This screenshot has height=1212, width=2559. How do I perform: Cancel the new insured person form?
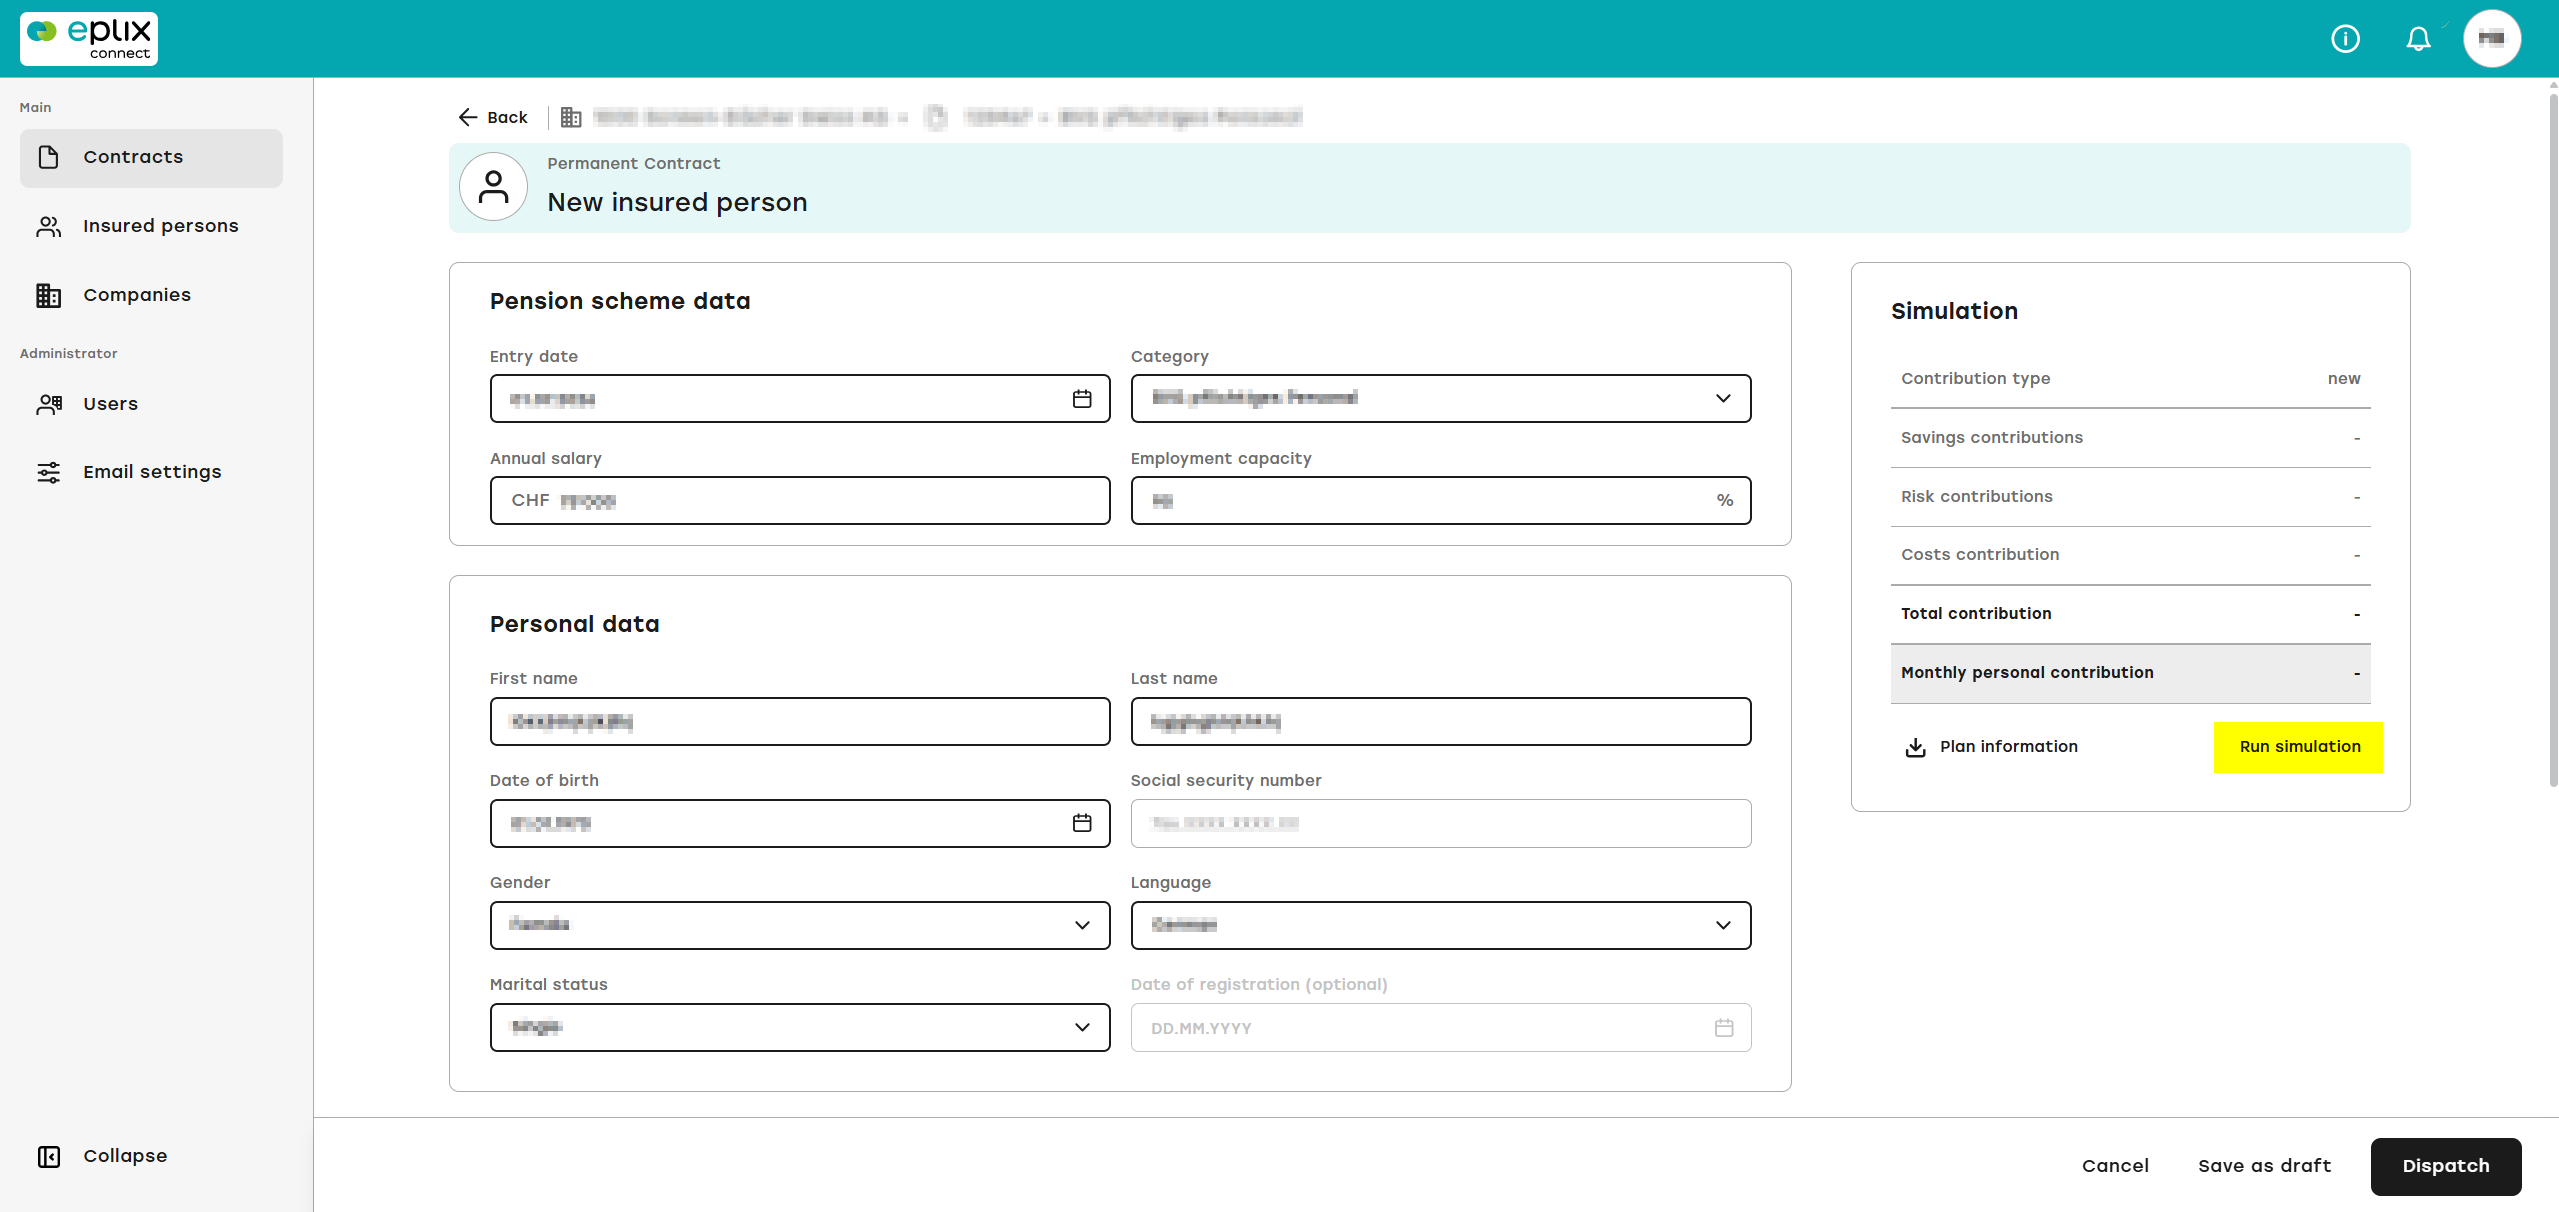click(2115, 1166)
